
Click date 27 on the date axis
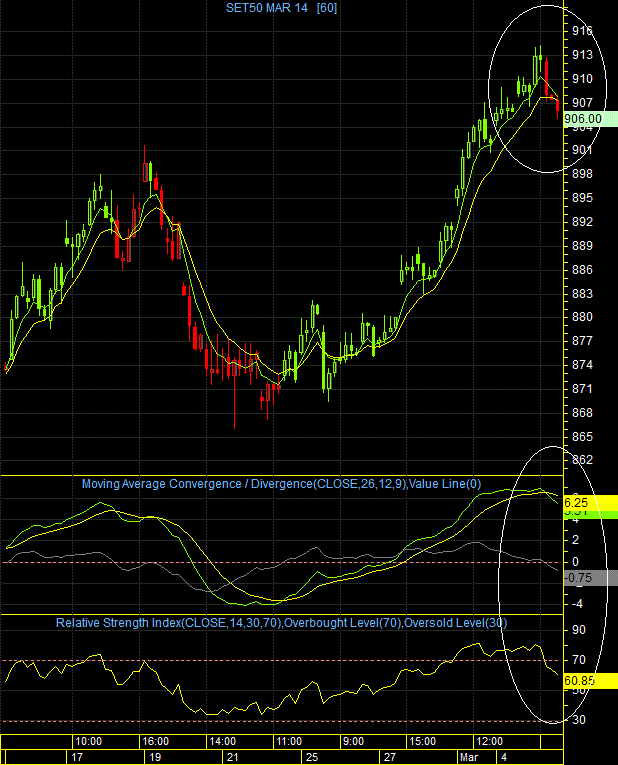390,758
